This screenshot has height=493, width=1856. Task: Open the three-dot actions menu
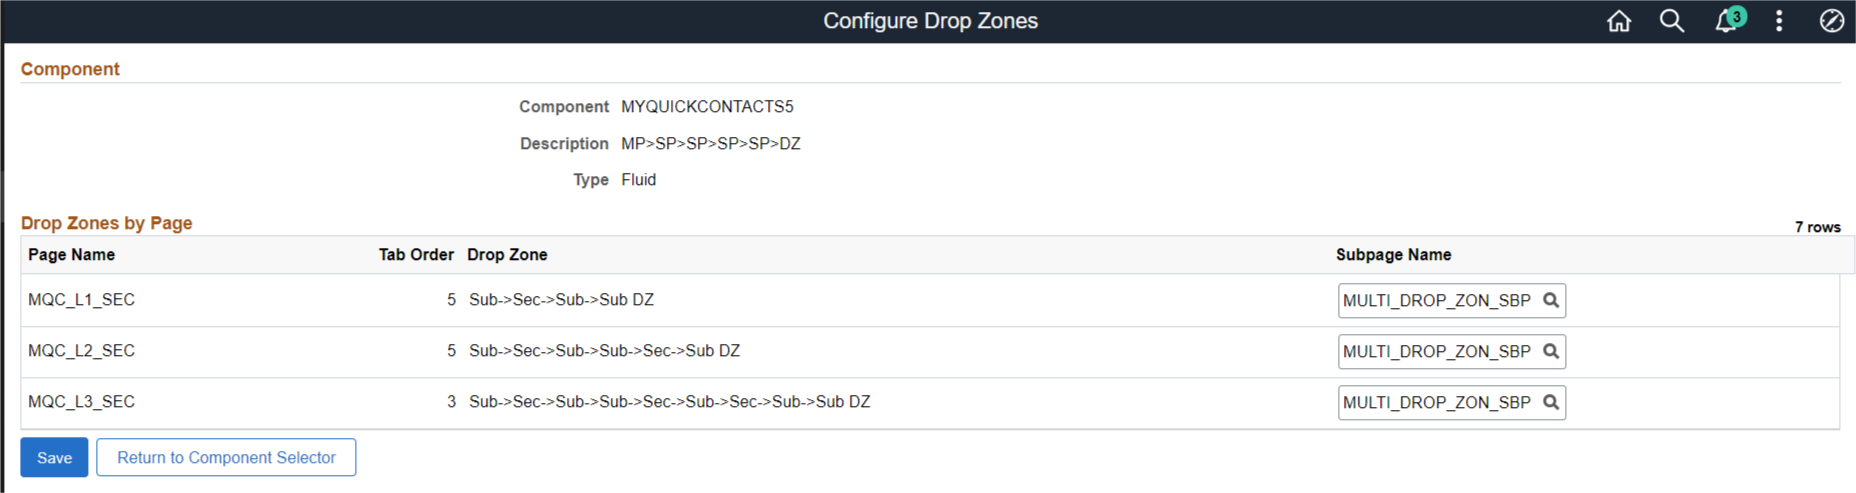[x=1779, y=21]
